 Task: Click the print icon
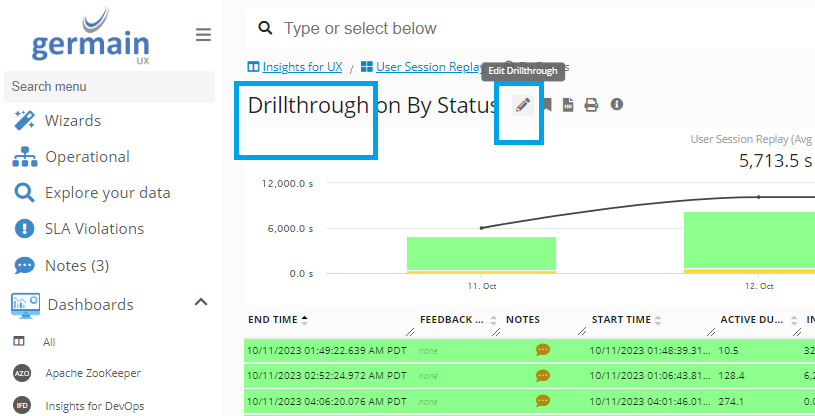click(x=591, y=105)
